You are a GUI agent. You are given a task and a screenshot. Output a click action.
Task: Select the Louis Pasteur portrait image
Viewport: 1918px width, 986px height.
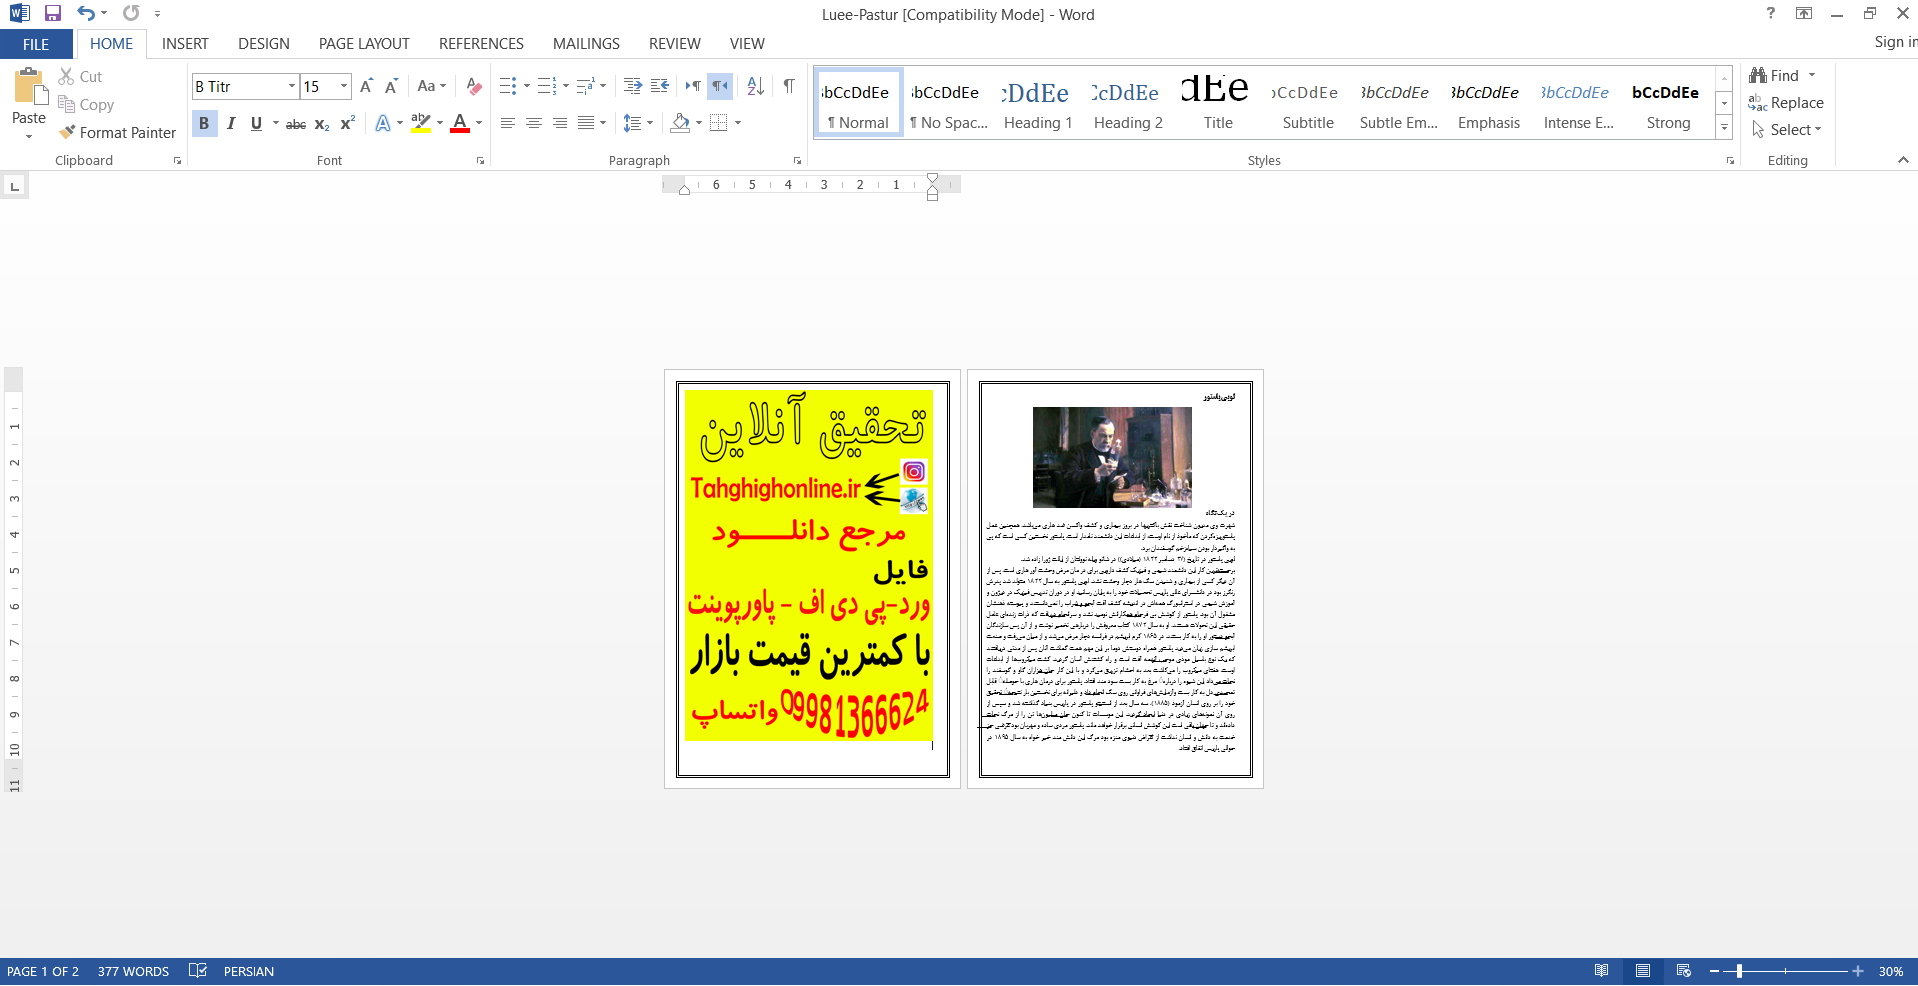pyautogui.click(x=1112, y=457)
